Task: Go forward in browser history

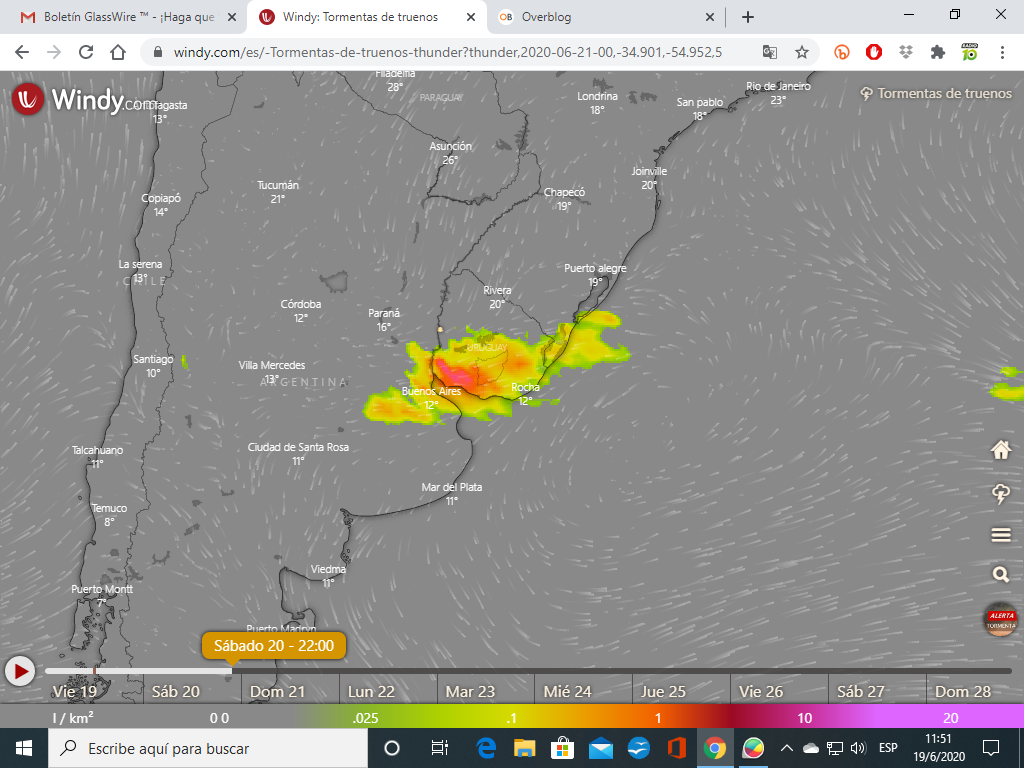Action: (x=54, y=52)
